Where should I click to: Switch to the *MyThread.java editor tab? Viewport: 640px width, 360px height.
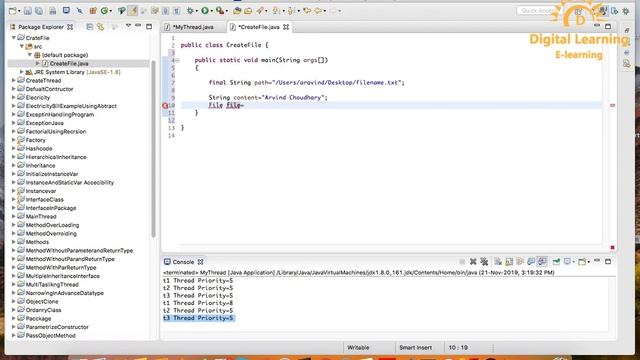193,27
